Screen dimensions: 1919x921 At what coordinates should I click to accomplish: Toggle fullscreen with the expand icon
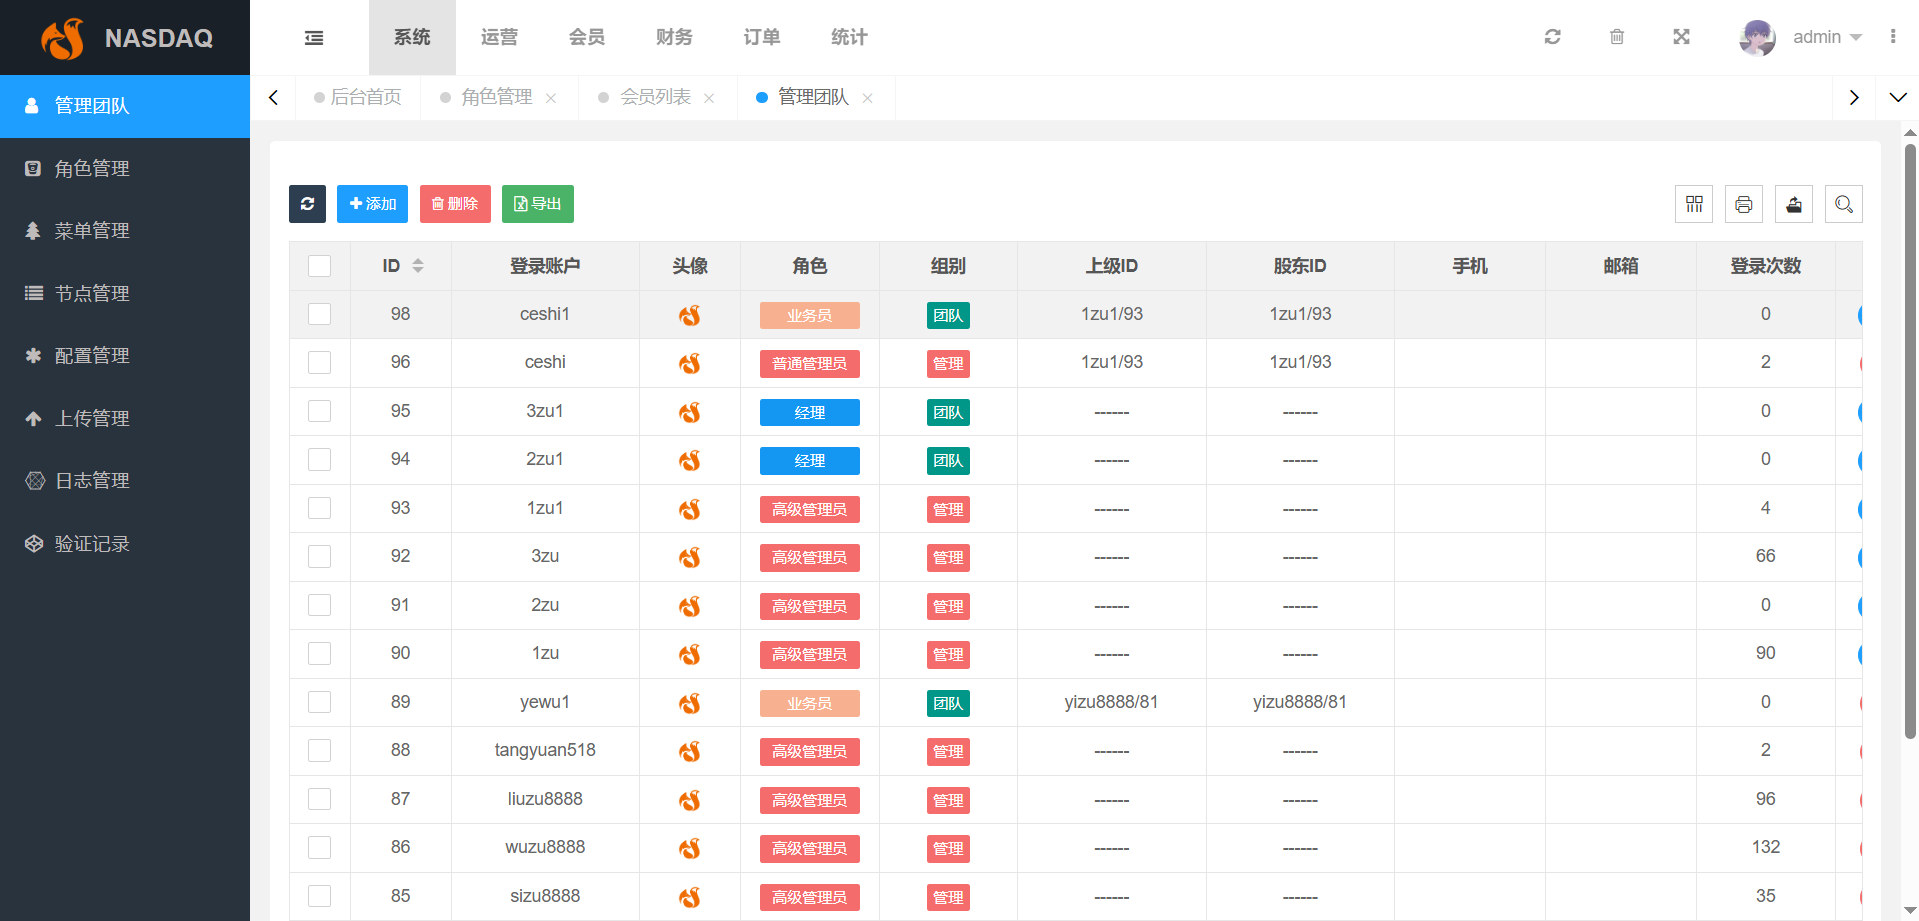(x=1681, y=37)
